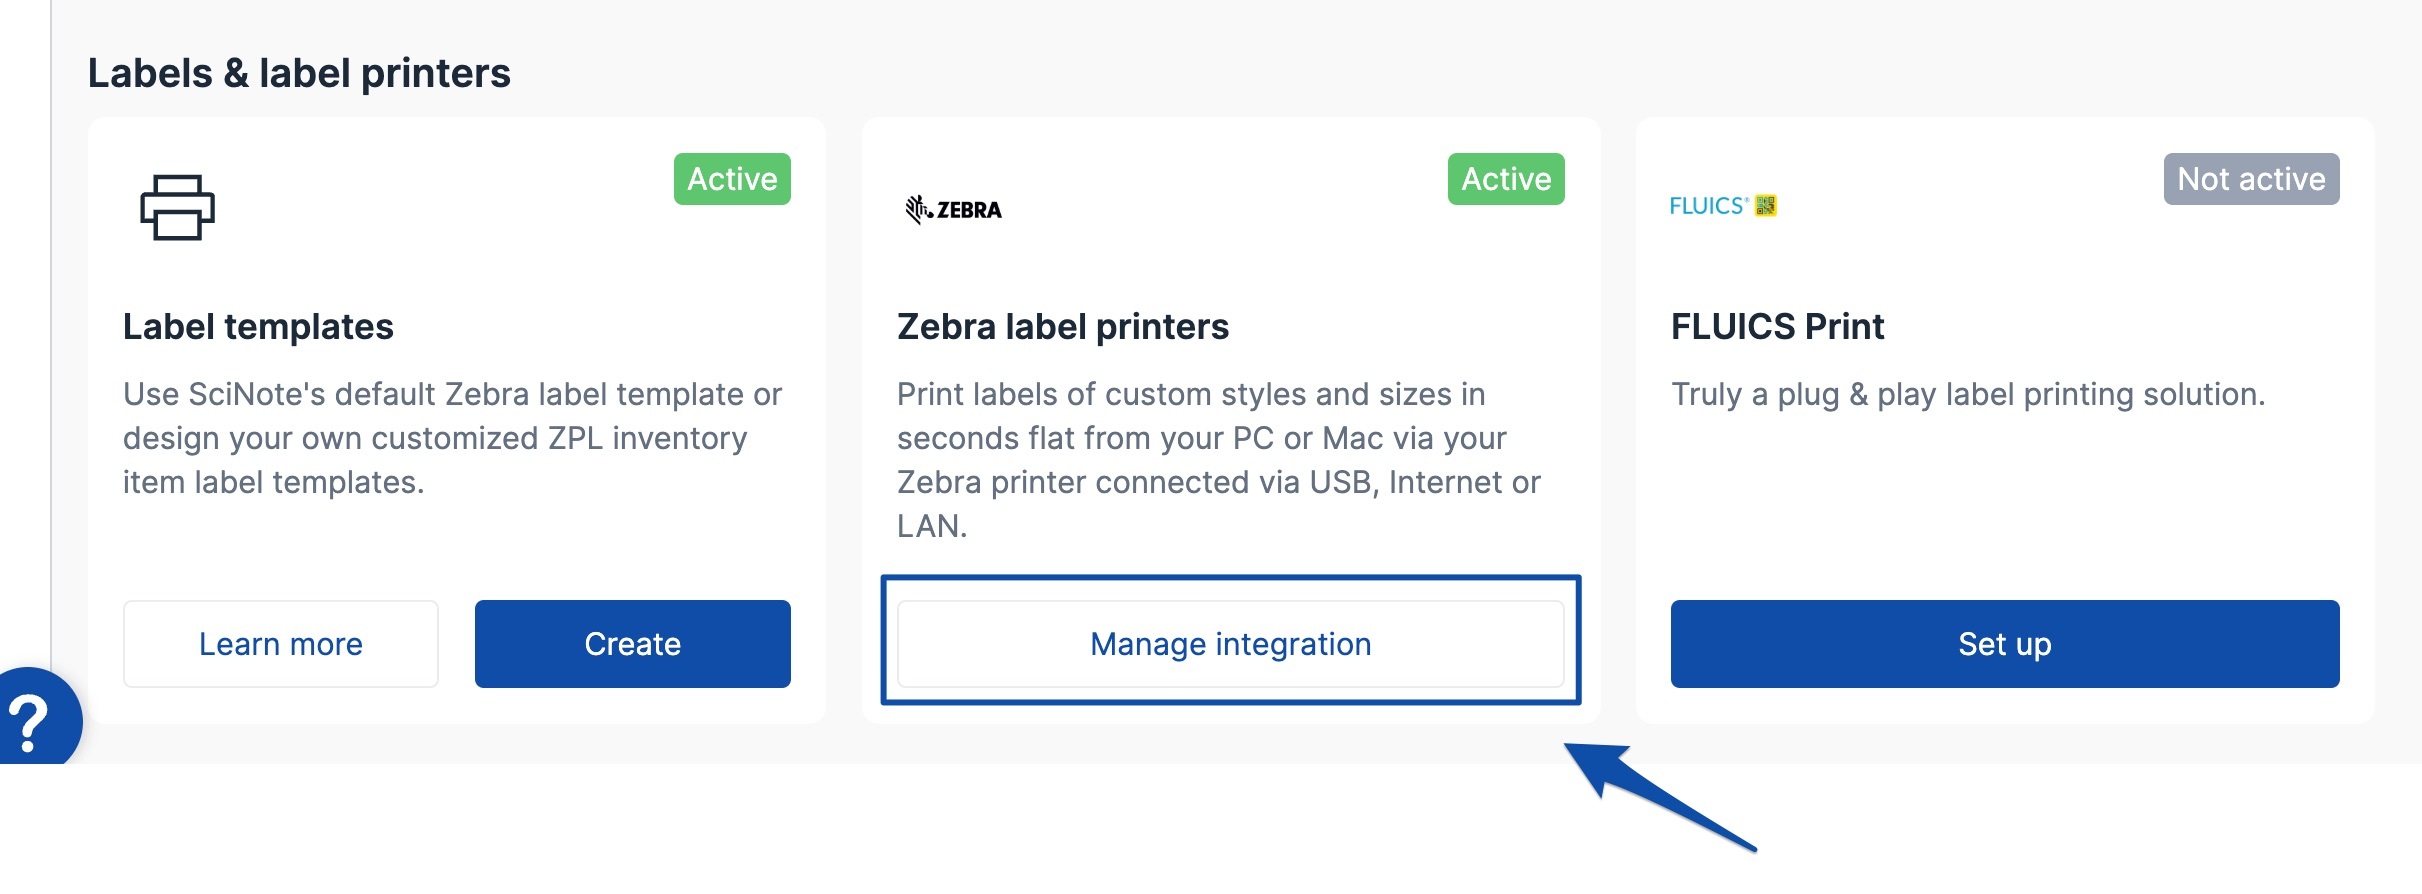This screenshot has width=2422, height=894.
Task: Enable the FLUICS Print integration via Set up
Action: coord(2003,643)
